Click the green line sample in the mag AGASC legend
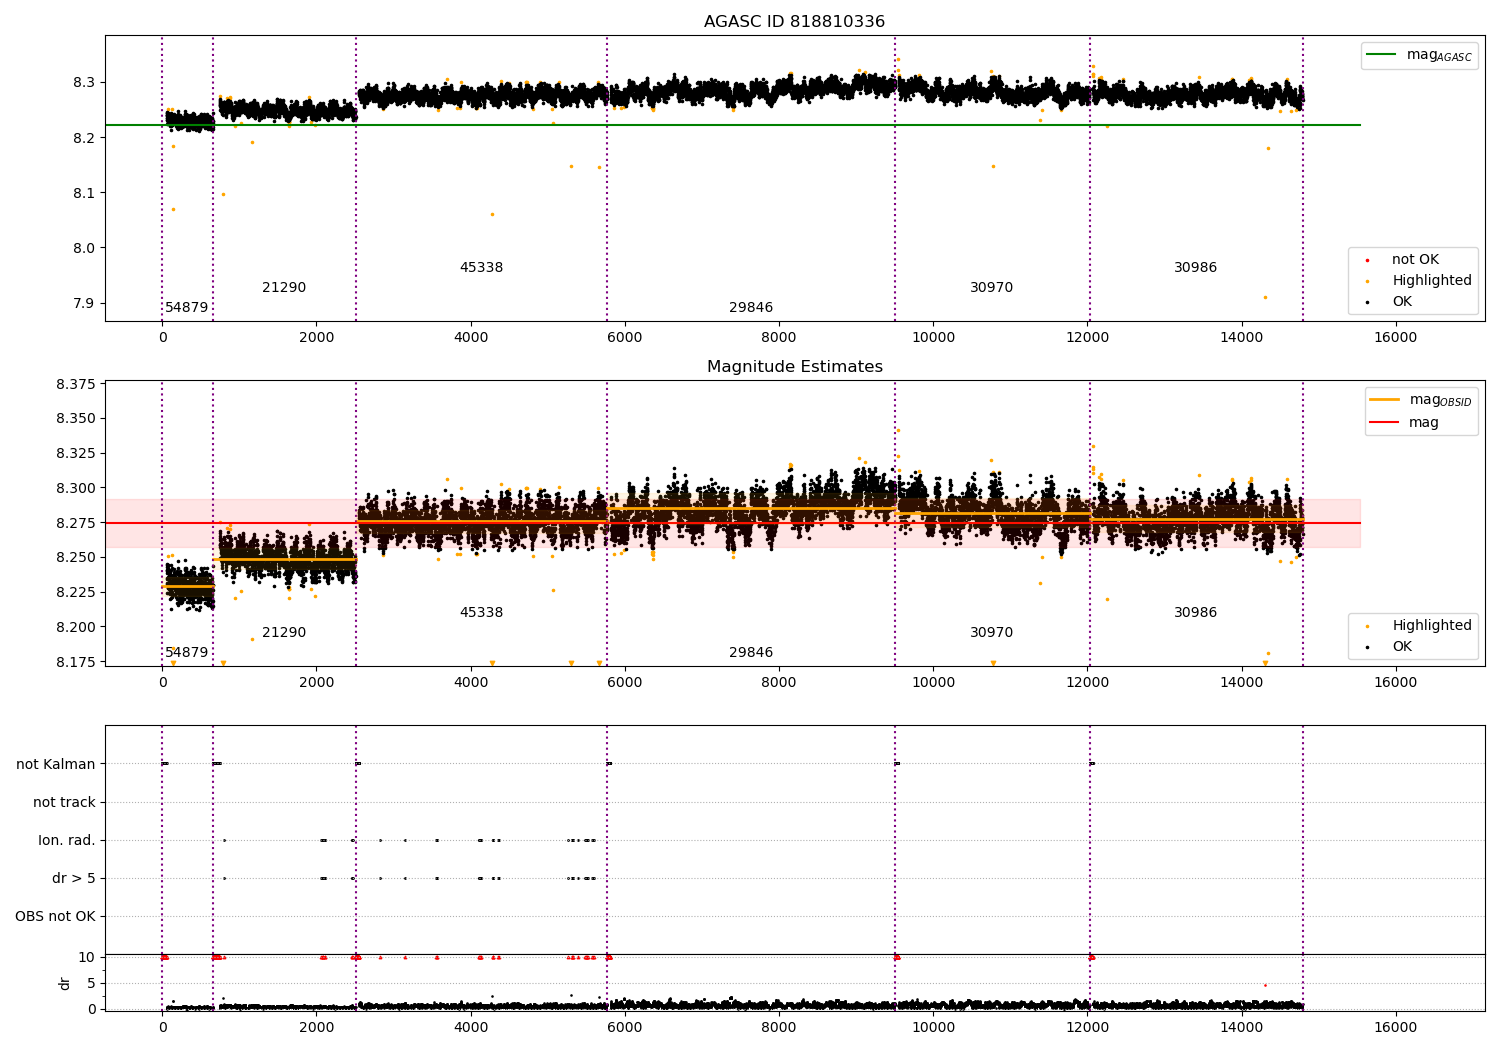Screen dimensions: 1500x1050 click(x=1382, y=55)
